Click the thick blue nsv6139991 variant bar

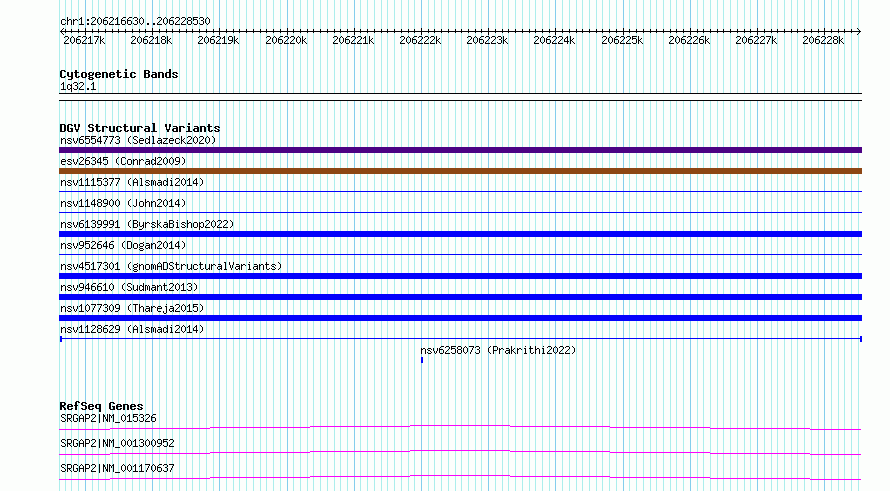(x=460, y=234)
